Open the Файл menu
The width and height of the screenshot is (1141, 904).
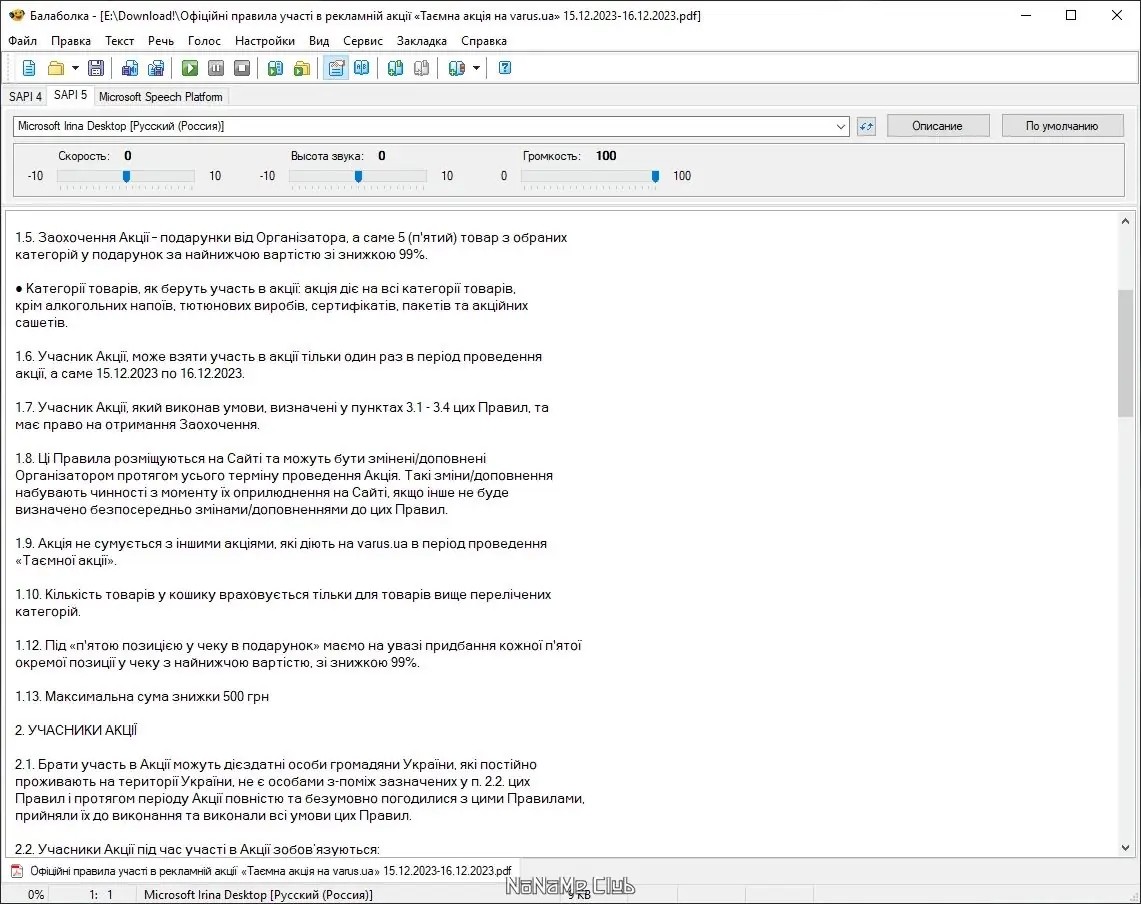pyautogui.click(x=23, y=41)
